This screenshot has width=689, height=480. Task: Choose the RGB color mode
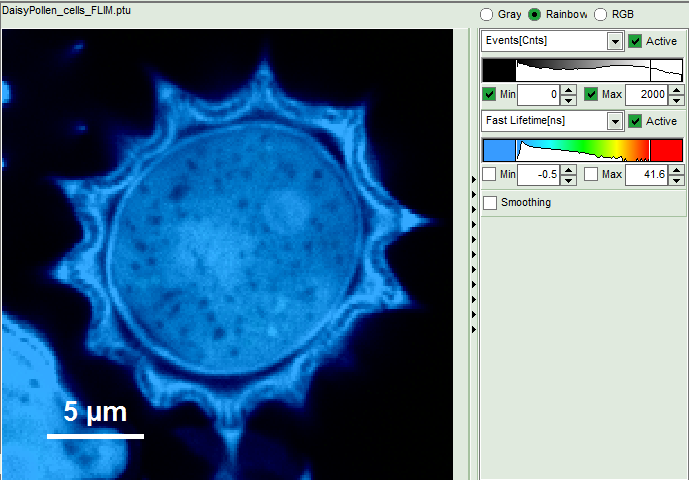pos(601,15)
